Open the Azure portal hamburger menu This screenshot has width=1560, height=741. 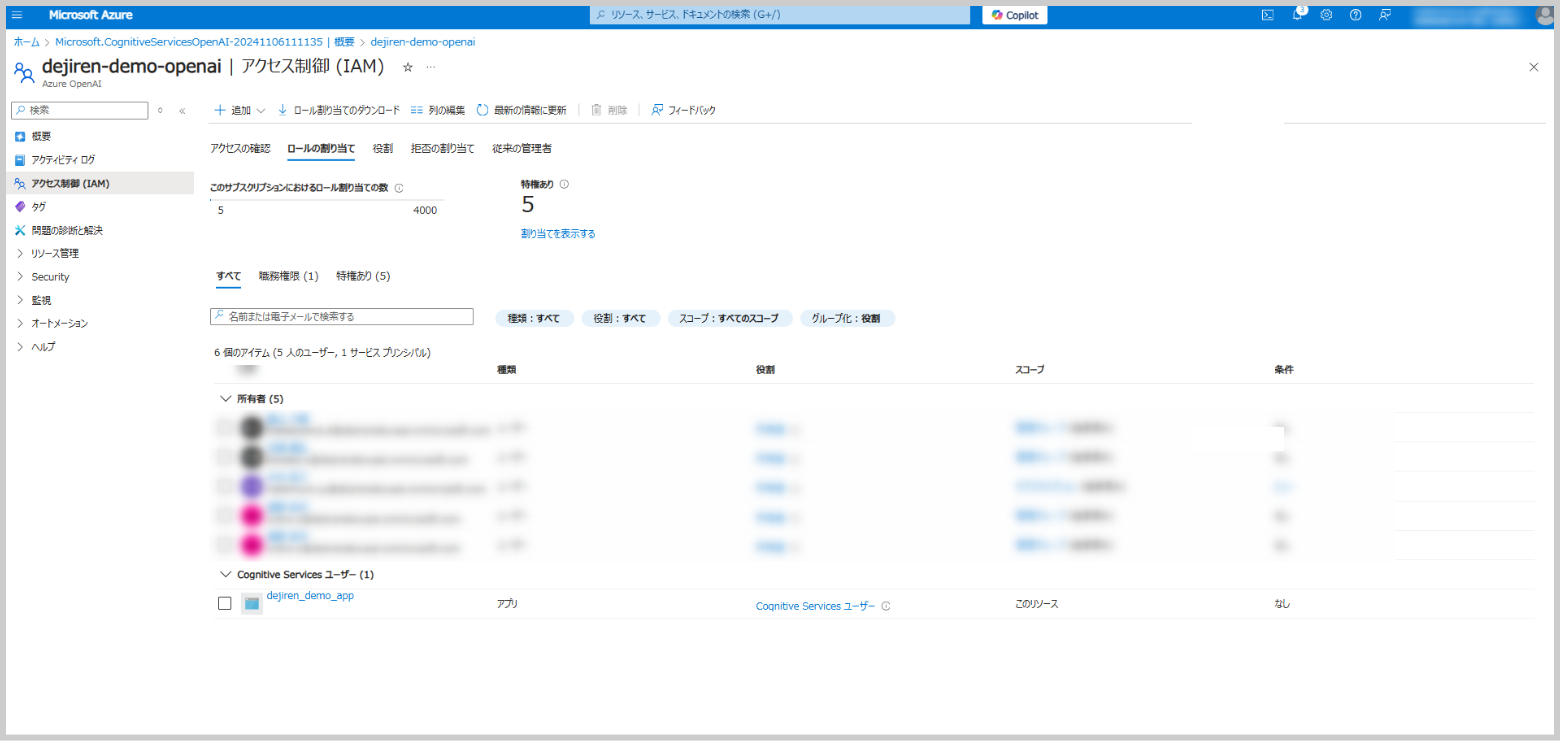coord(17,15)
